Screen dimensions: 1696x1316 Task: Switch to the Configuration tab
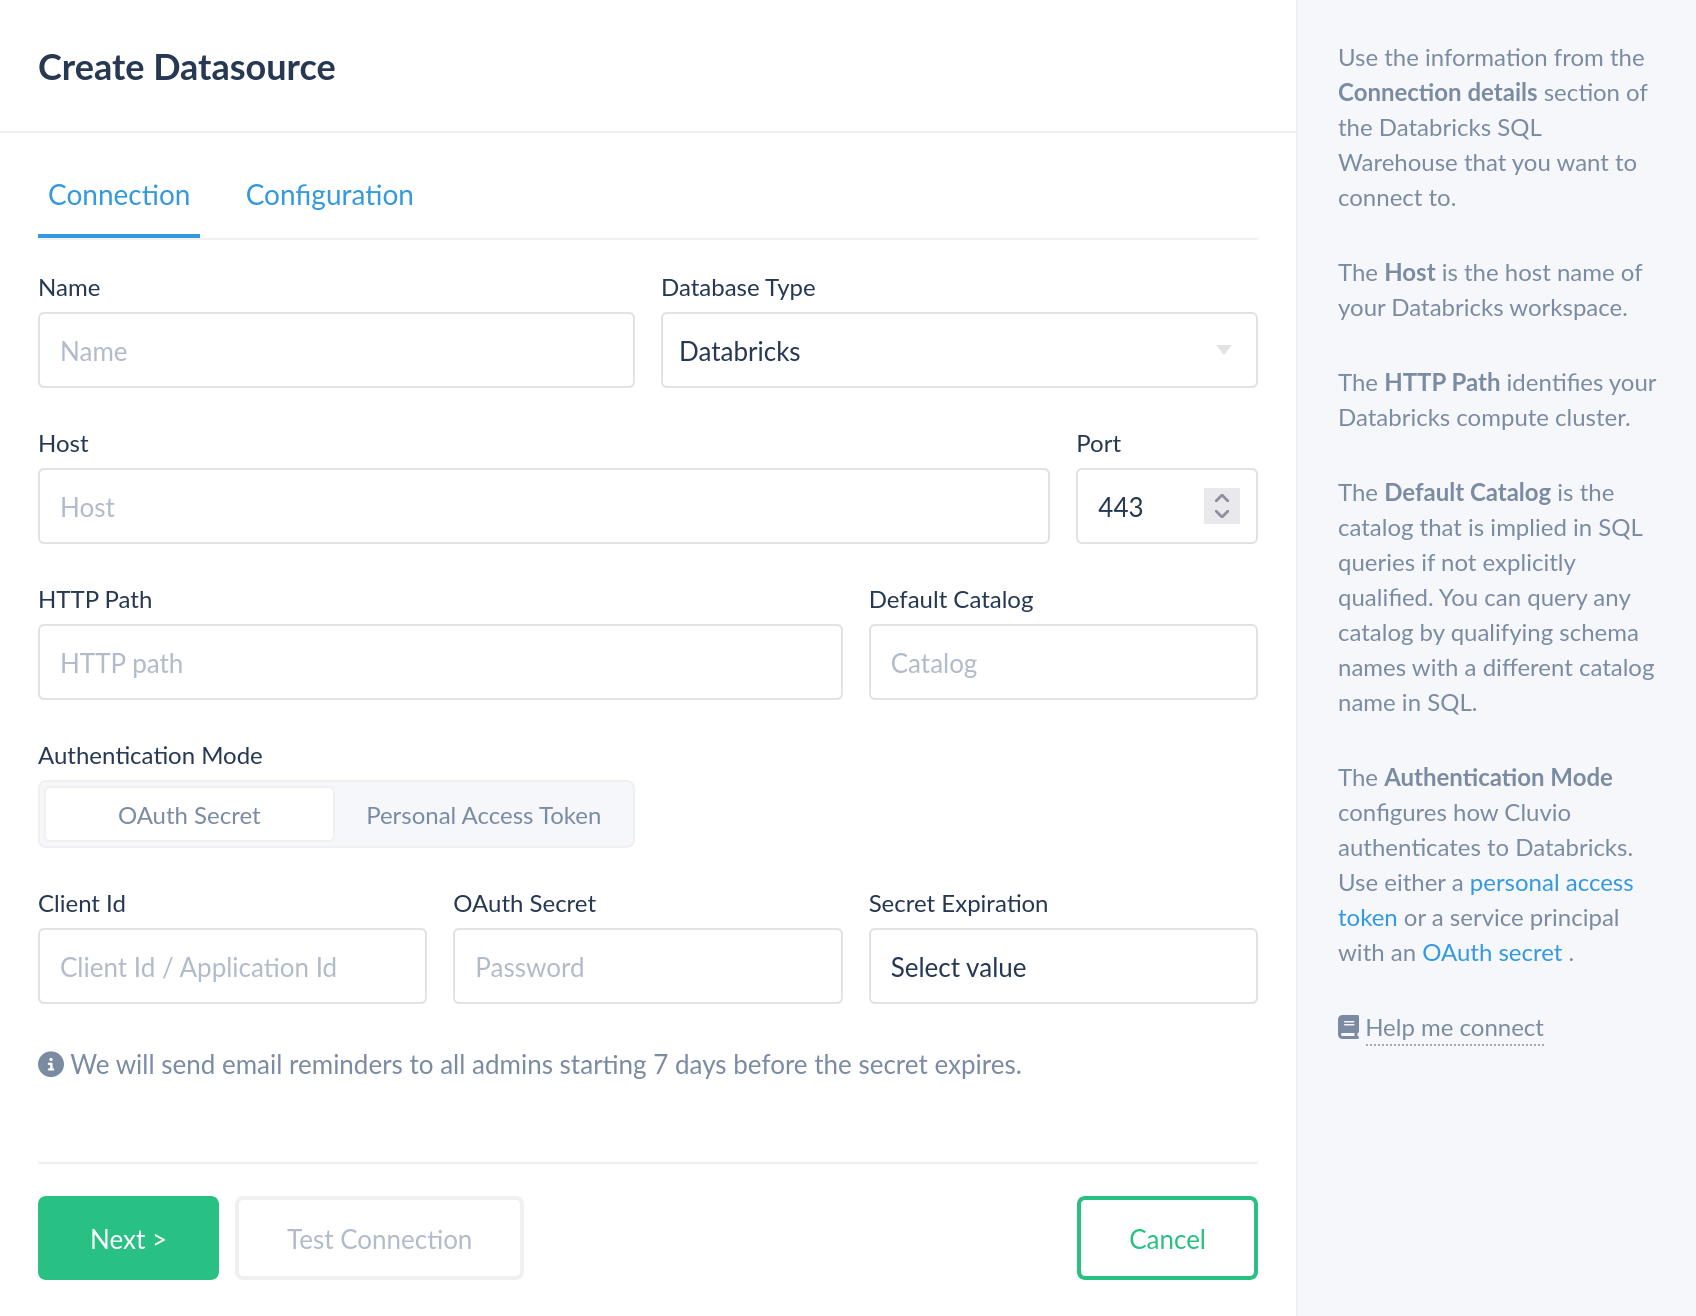(329, 195)
